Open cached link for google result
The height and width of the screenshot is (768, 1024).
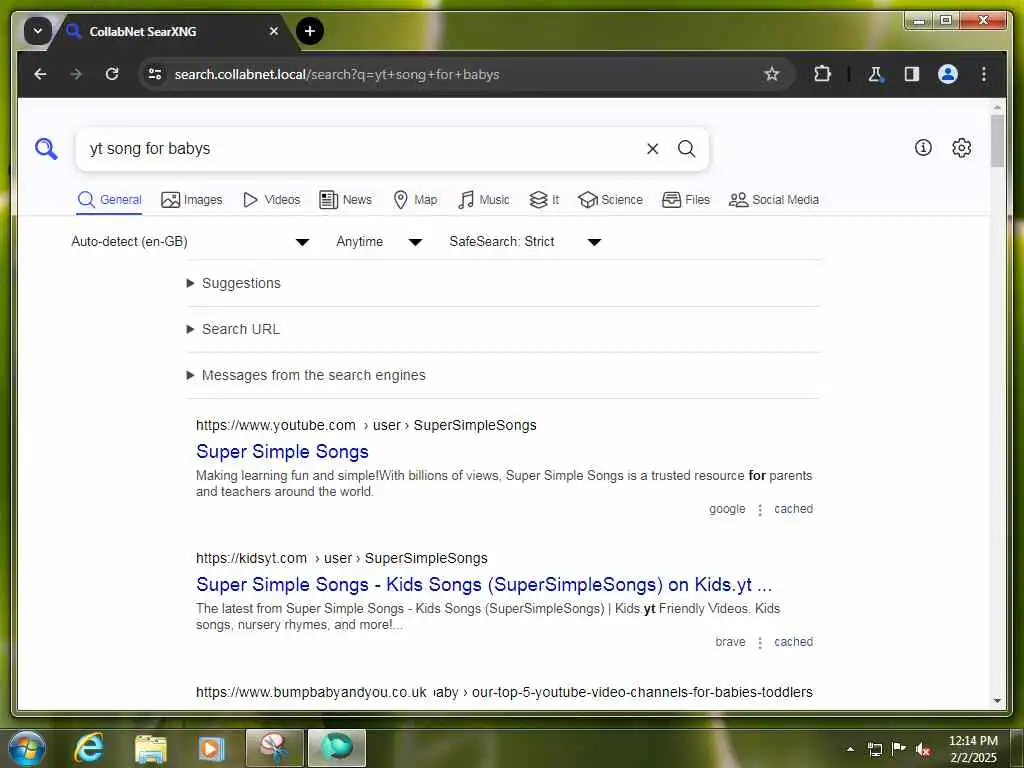793,509
